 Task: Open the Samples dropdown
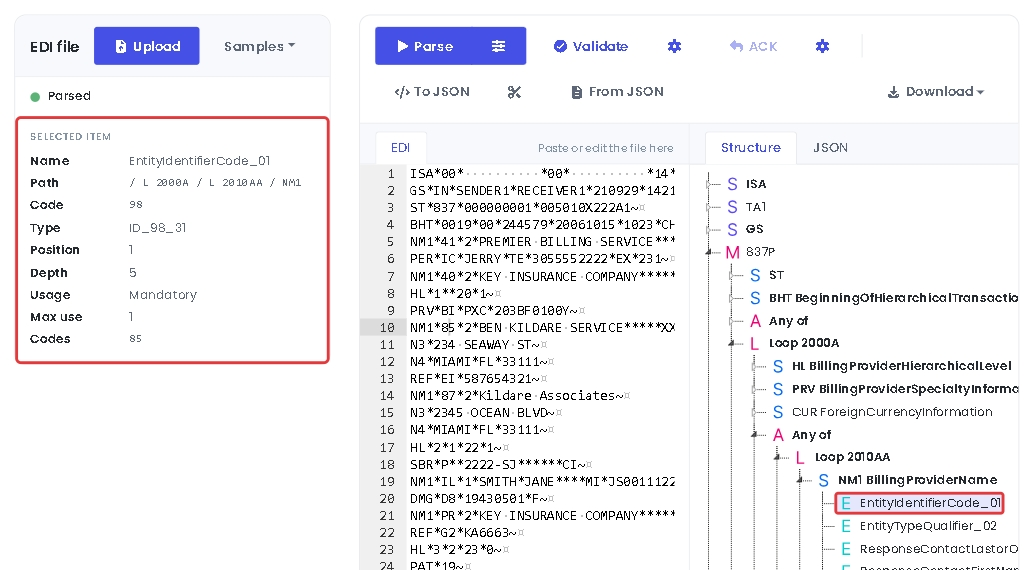259,46
